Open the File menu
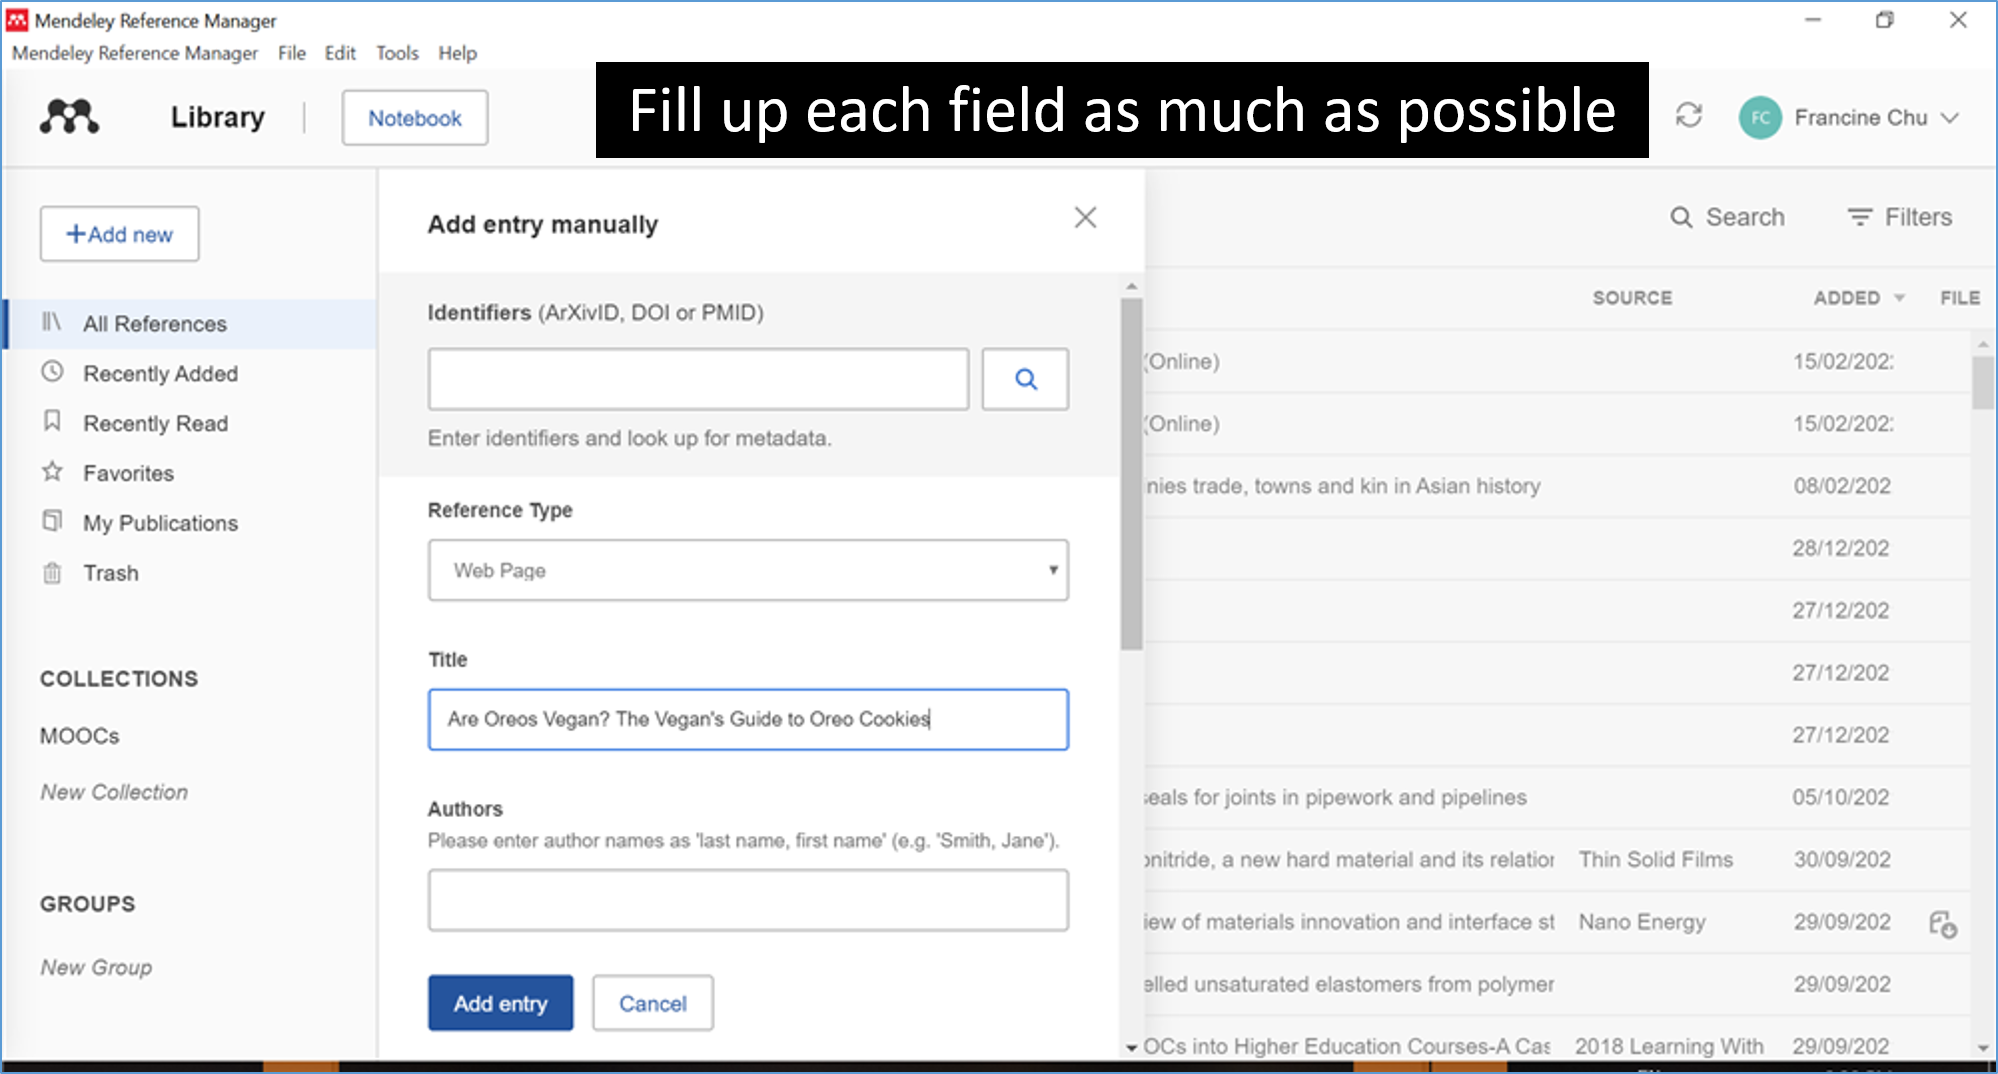The height and width of the screenshot is (1074, 1998). click(292, 53)
